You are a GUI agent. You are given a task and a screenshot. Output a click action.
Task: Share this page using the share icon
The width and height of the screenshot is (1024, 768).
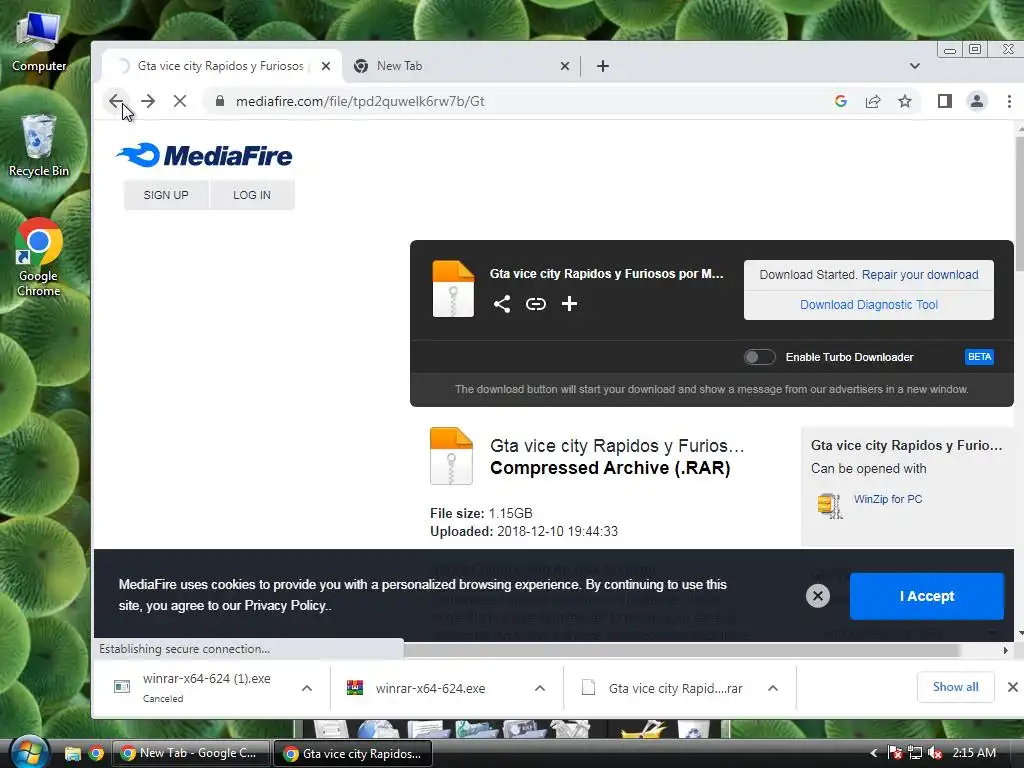click(872, 101)
